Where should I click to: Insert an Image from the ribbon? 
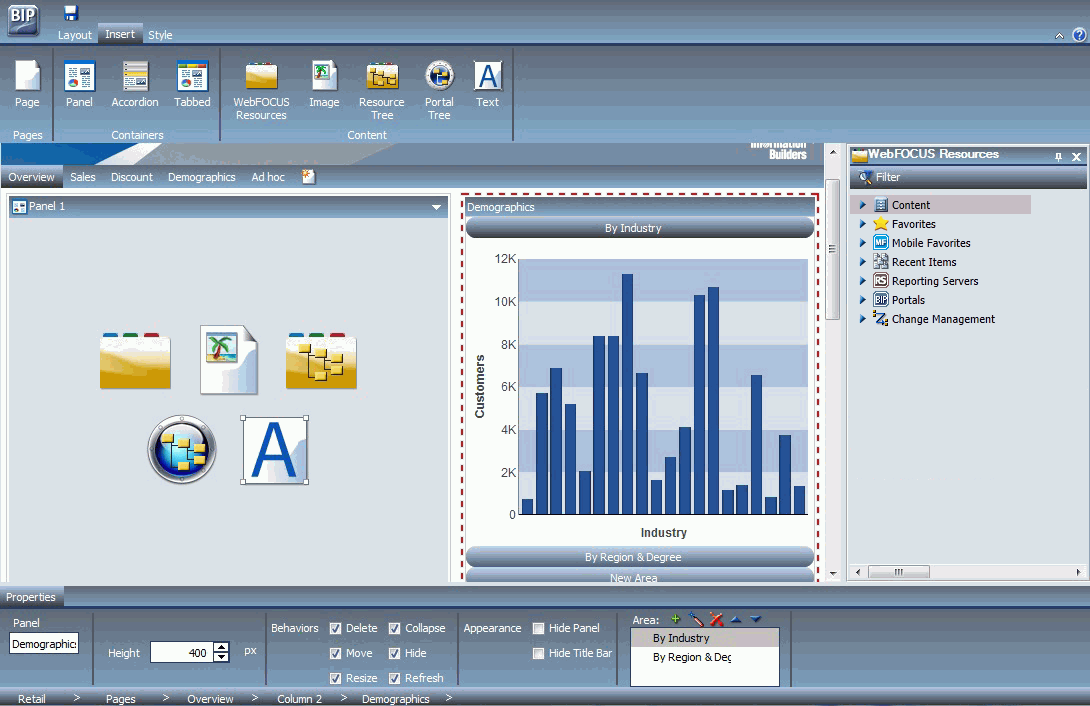click(324, 84)
